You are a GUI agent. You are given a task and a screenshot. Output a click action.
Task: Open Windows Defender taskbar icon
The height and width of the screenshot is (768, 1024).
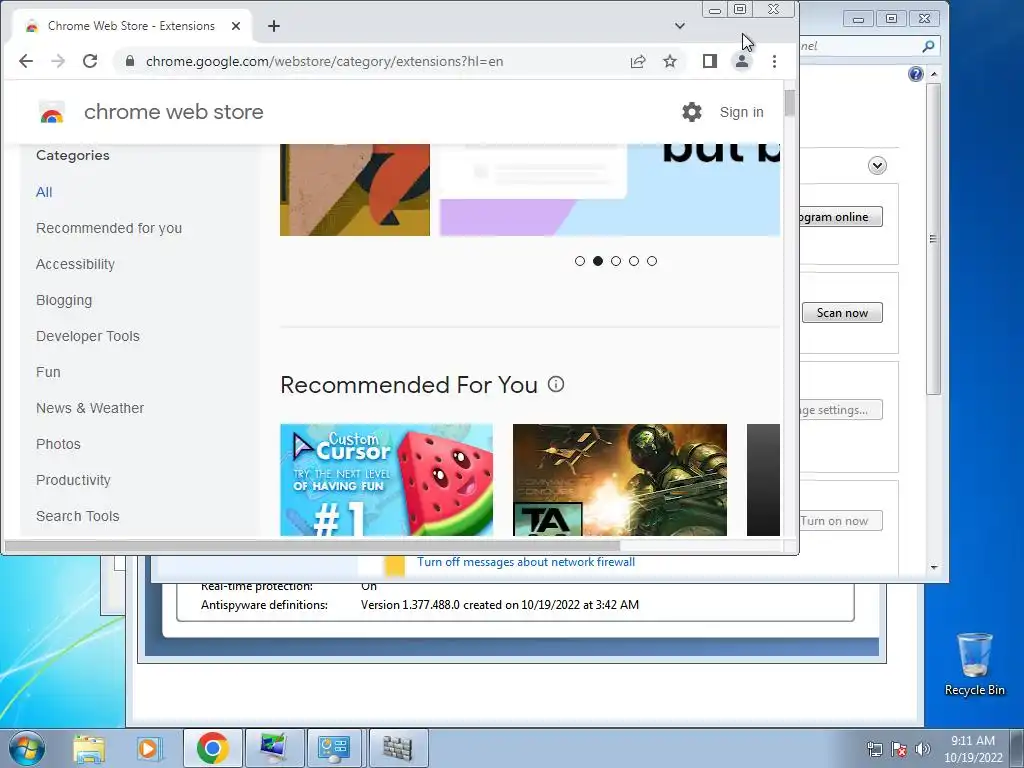pos(398,748)
